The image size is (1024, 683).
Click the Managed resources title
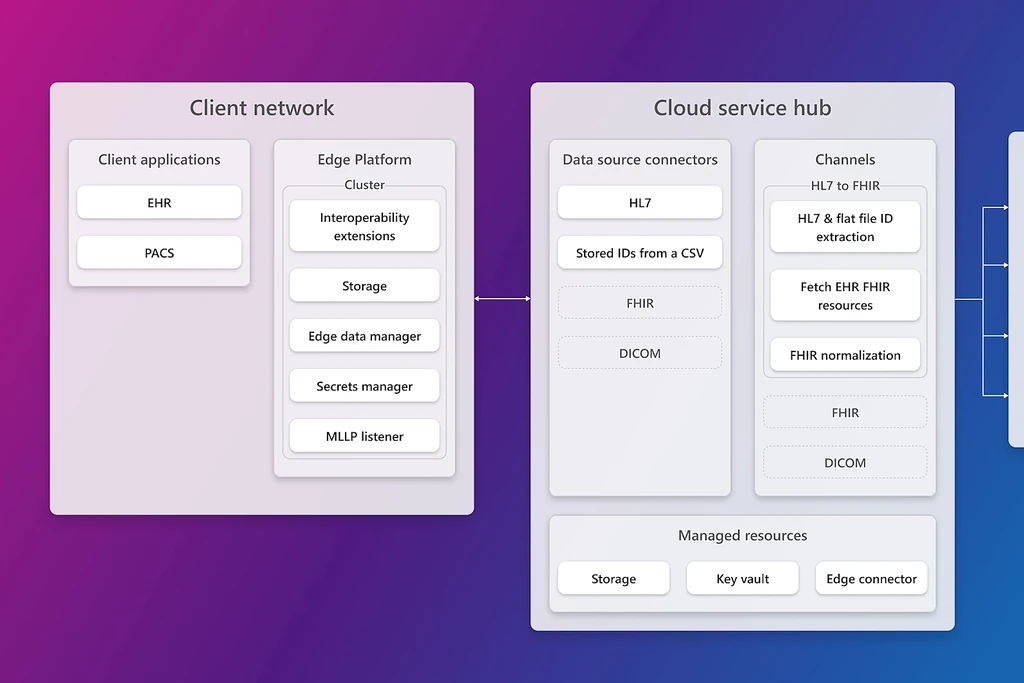(x=743, y=535)
